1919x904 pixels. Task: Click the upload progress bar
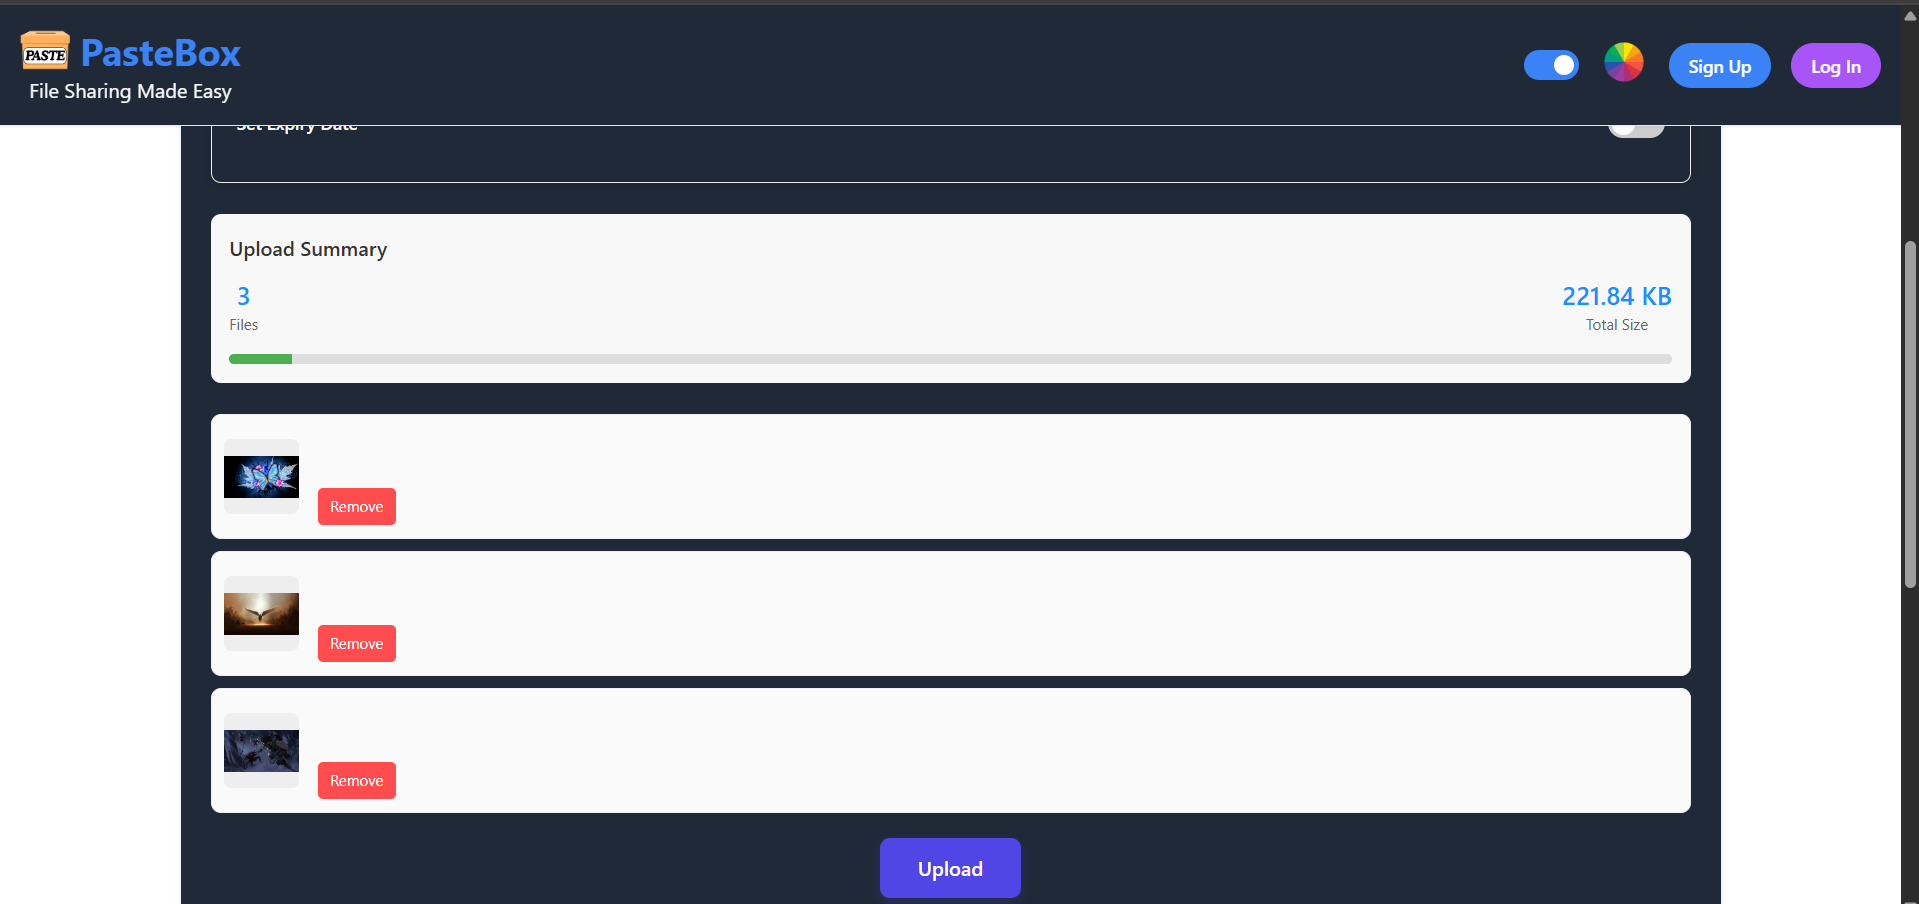pyautogui.click(x=950, y=359)
